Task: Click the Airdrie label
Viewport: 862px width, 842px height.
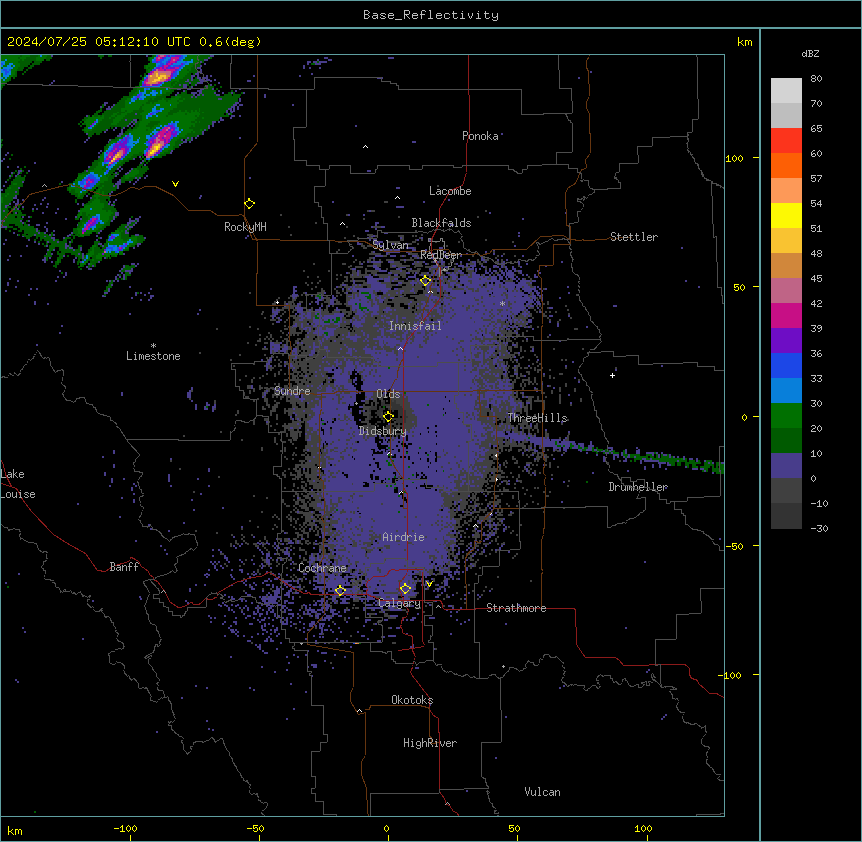Action: (x=404, y=538)
